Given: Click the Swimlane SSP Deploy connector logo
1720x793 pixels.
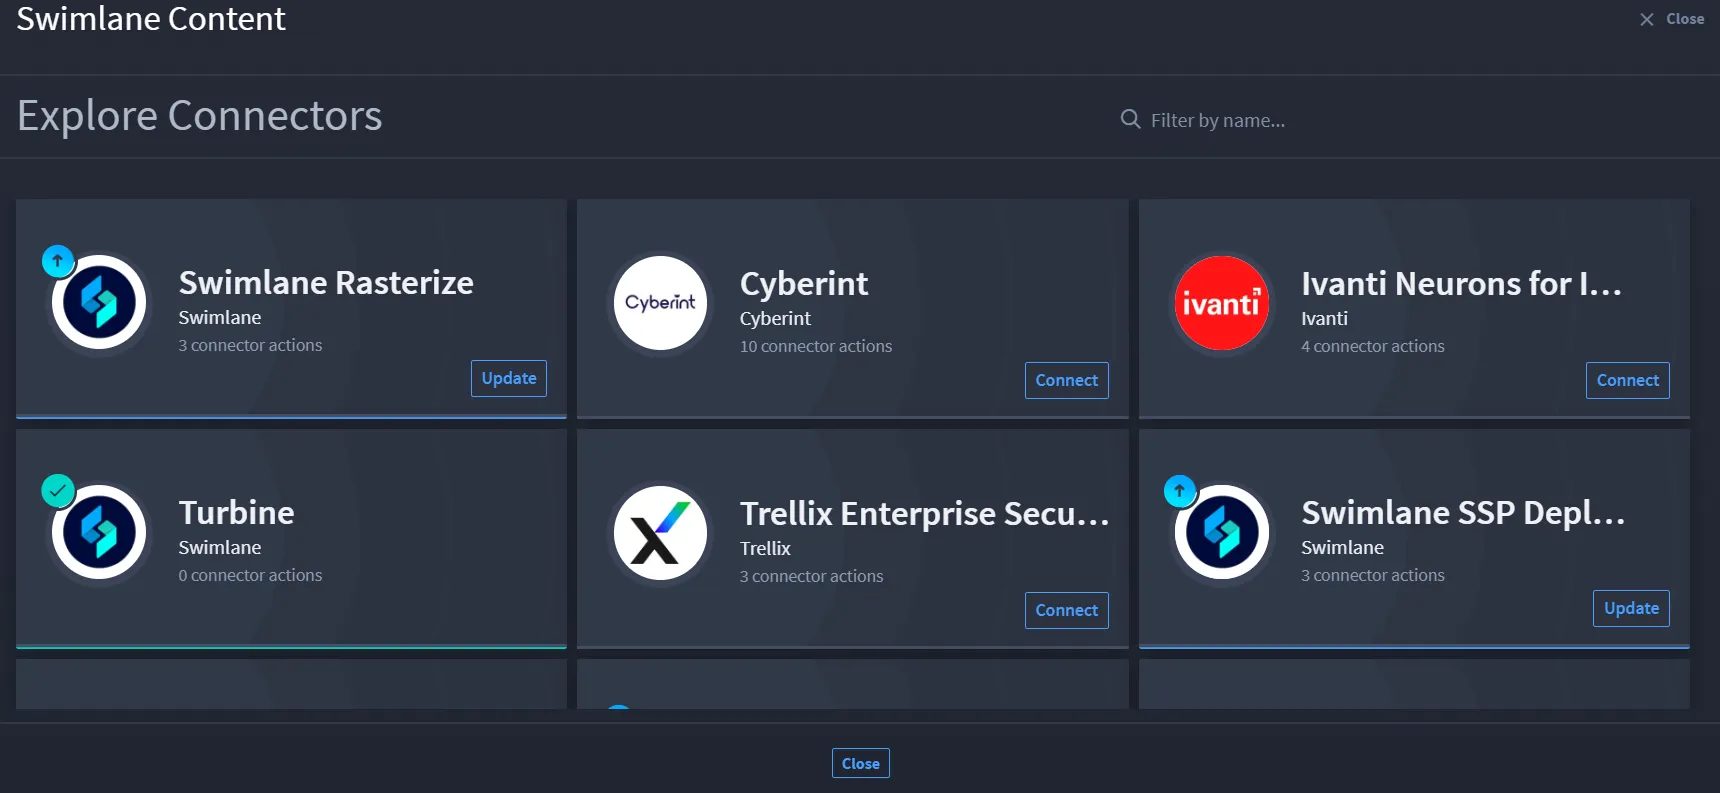Looking at the screenshot, I should [1221, 532].
